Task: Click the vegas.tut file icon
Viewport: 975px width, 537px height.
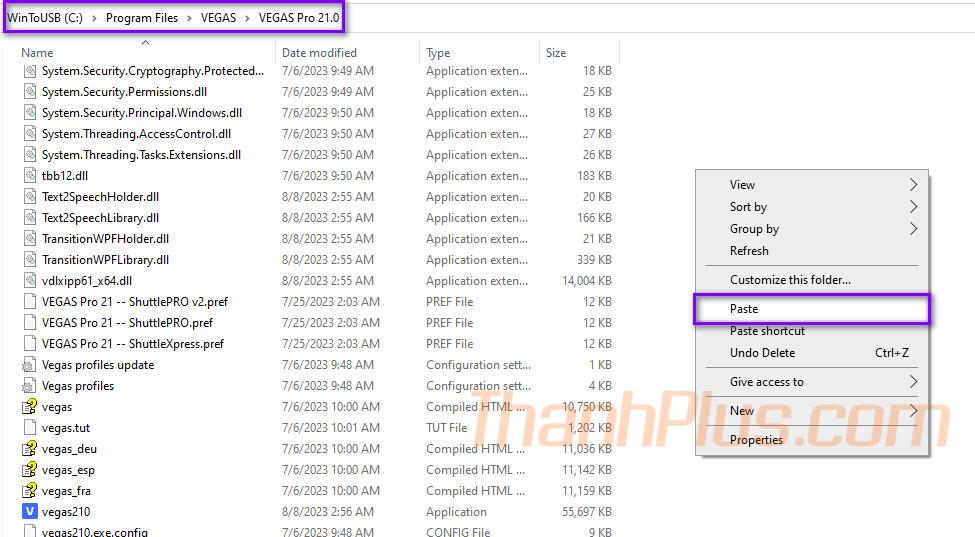Action: [x=29, y=428]
